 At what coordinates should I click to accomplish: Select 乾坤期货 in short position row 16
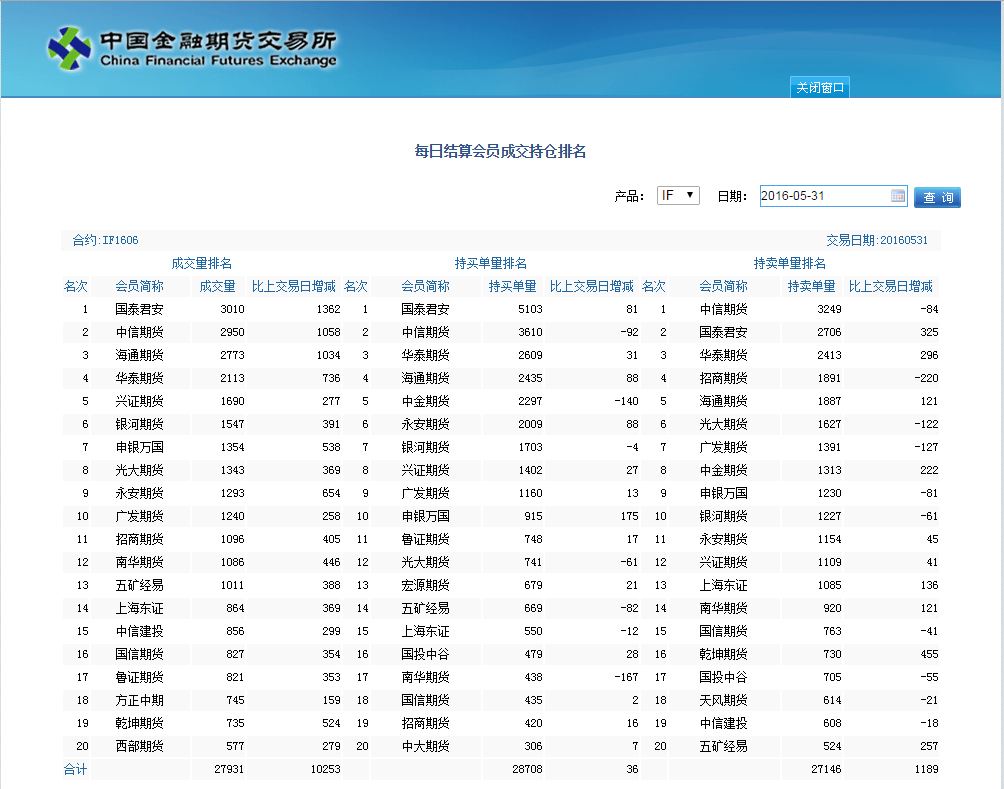pyautogui.click(x=724, y=655)
